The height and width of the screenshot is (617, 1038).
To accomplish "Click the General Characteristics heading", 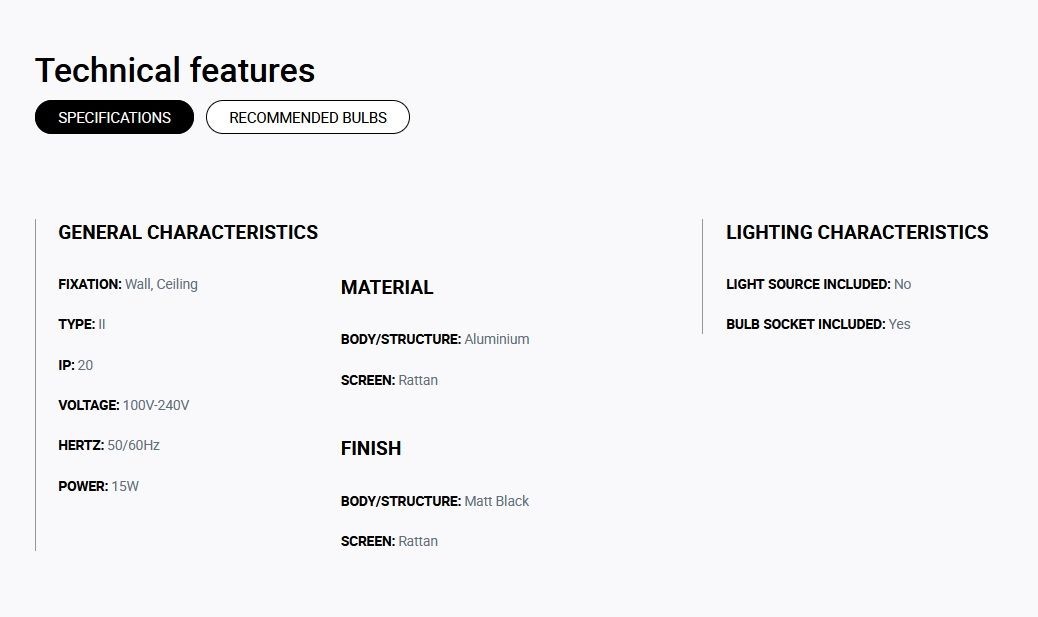I will click(188, 232).
